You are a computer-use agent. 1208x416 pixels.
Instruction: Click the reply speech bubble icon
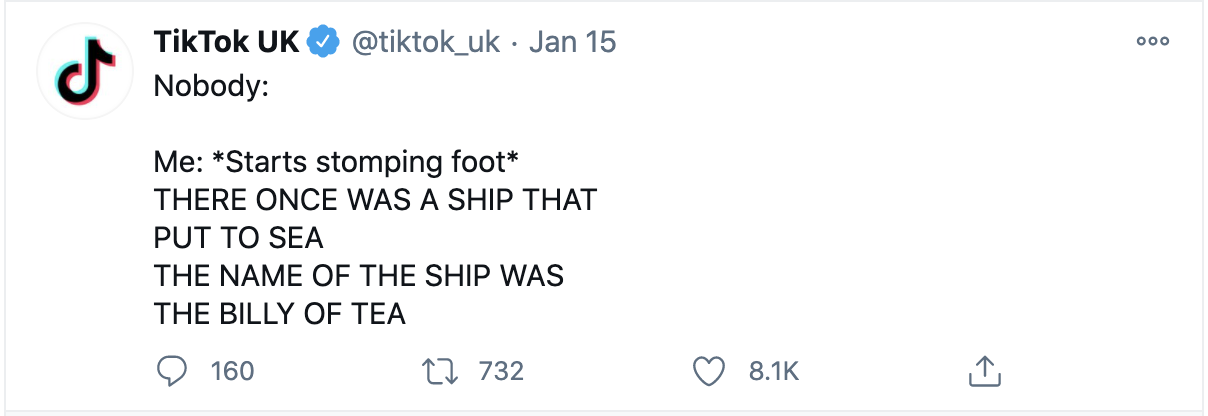pos(173,371)
